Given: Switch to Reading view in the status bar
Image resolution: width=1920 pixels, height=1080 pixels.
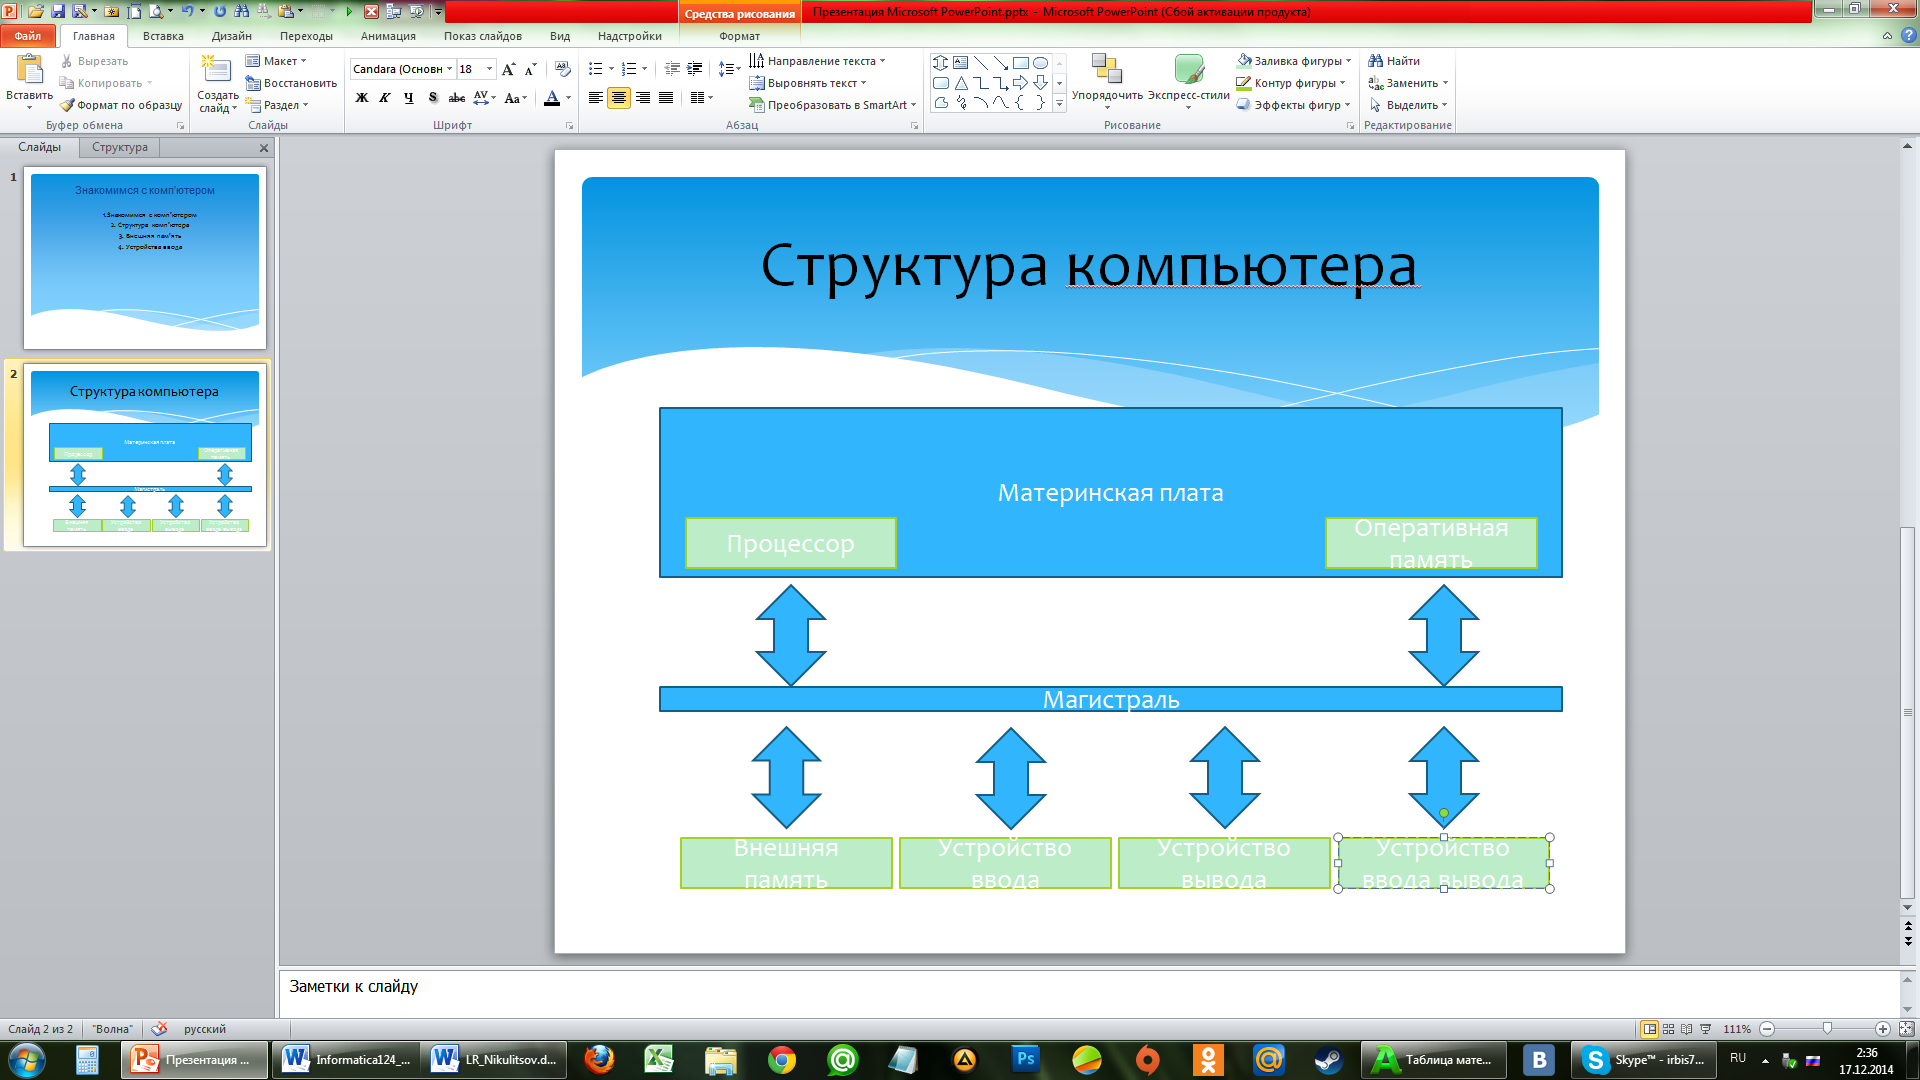Looking at the screenshot, I should pyautogui.click(x=1687, y=1029).
